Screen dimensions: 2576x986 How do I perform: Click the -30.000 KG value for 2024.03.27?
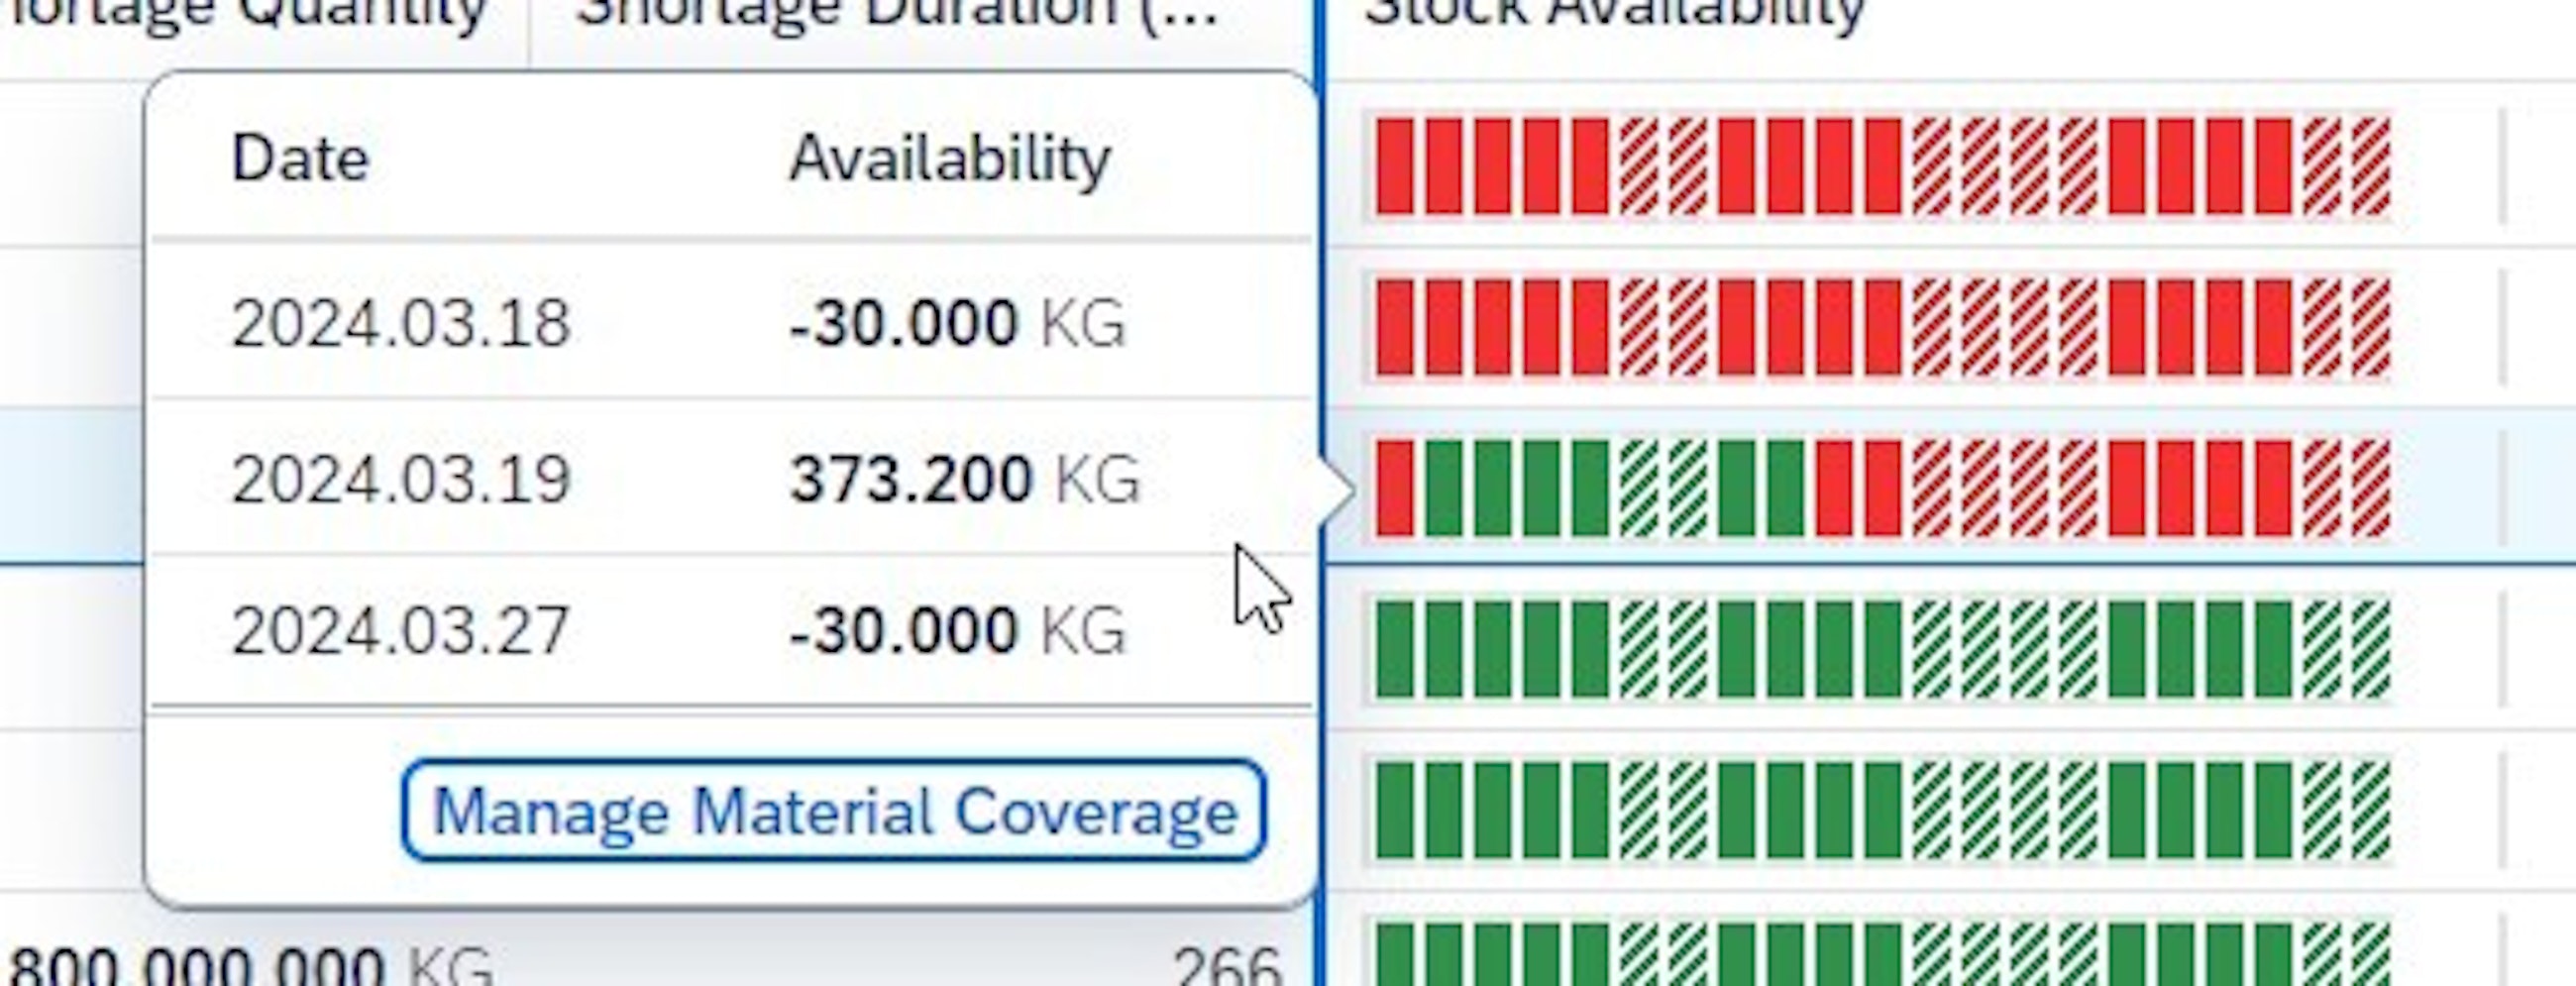pos(957,631)
